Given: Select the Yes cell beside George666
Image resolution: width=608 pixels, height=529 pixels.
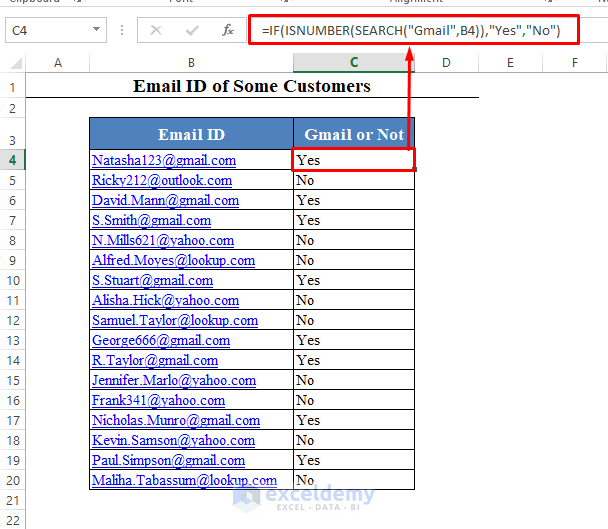Looking at the screenshot, I should [354, 340].
